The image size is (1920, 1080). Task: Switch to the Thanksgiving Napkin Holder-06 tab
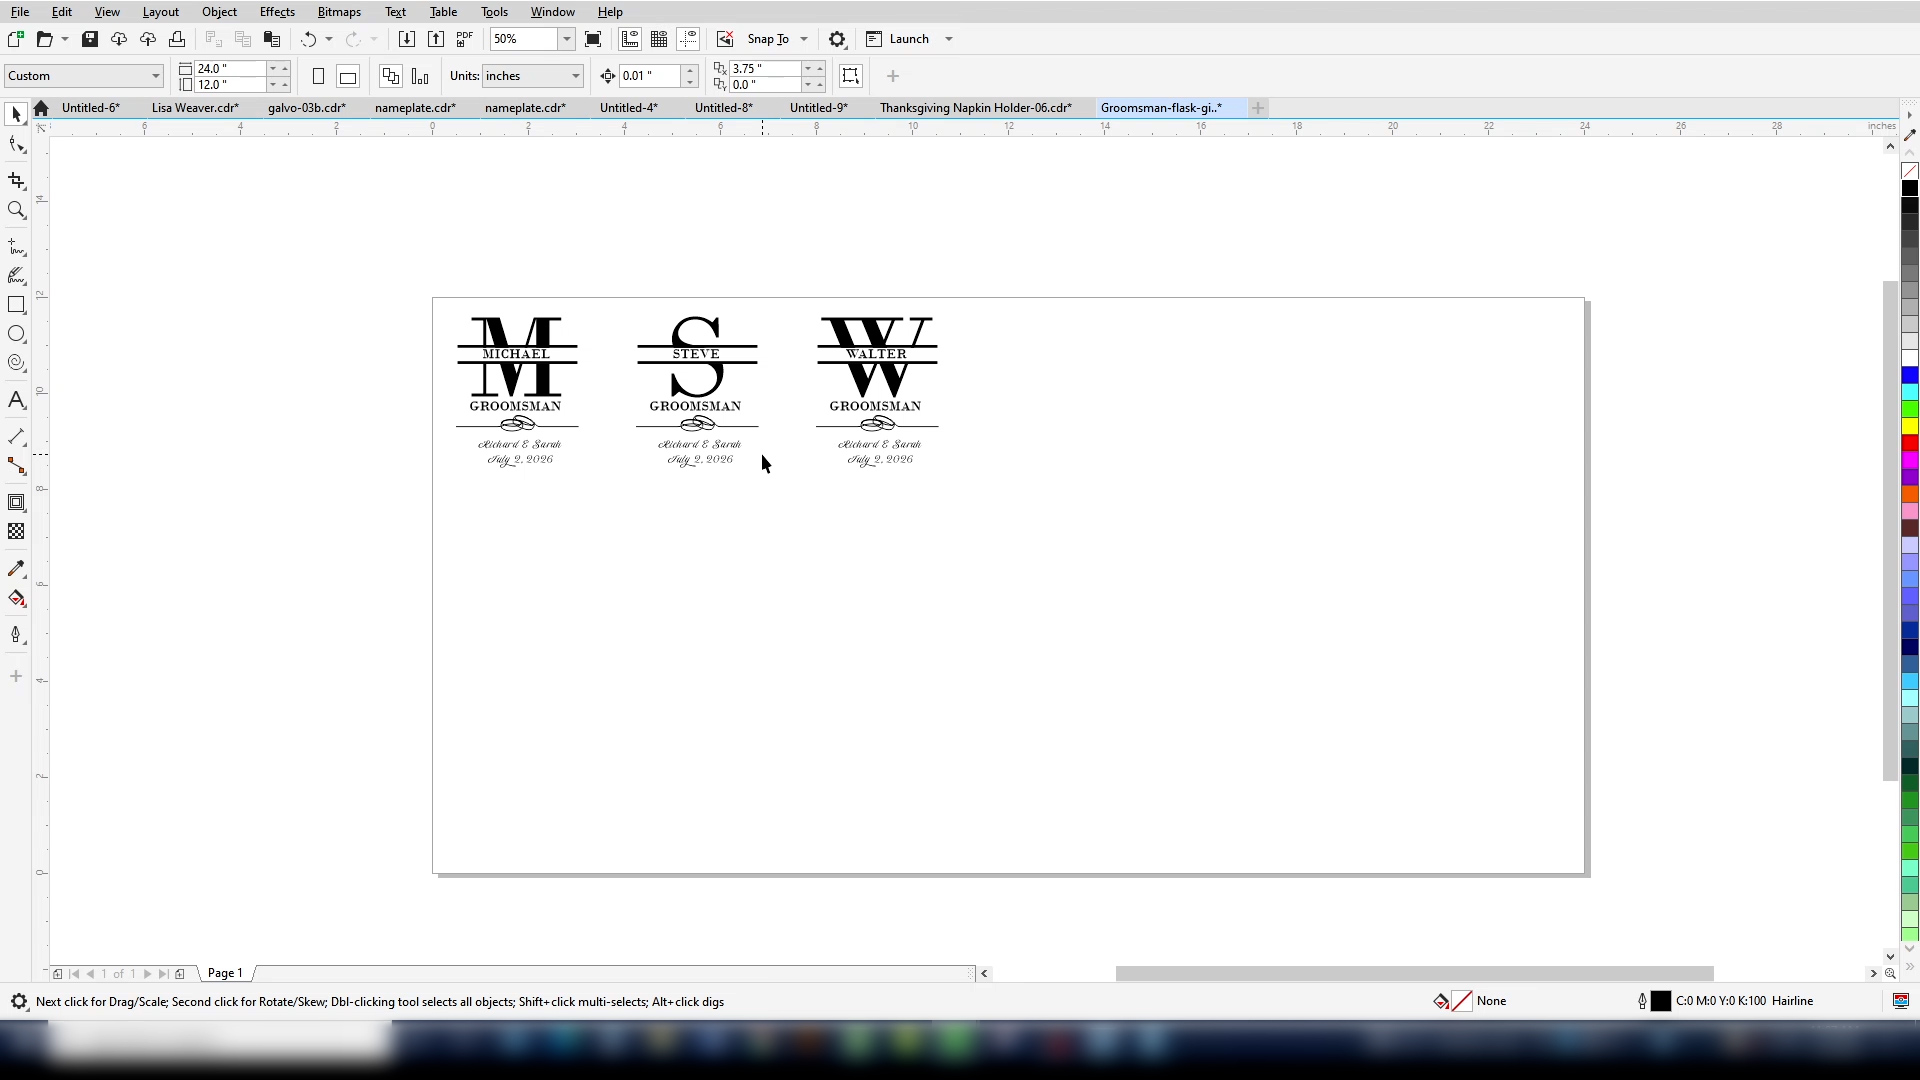point(976,107)
